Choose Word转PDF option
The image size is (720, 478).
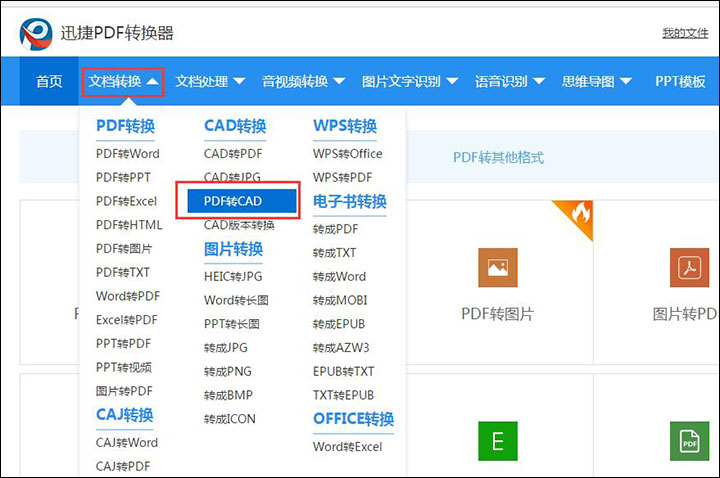coord(128,296)
